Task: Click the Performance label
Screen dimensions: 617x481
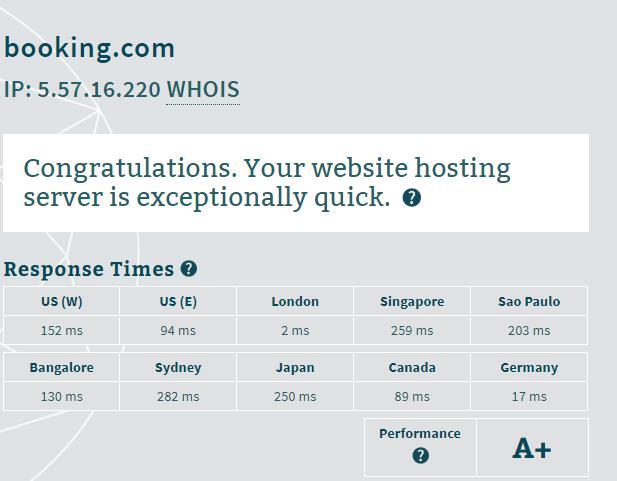Action: pos(420,434)
